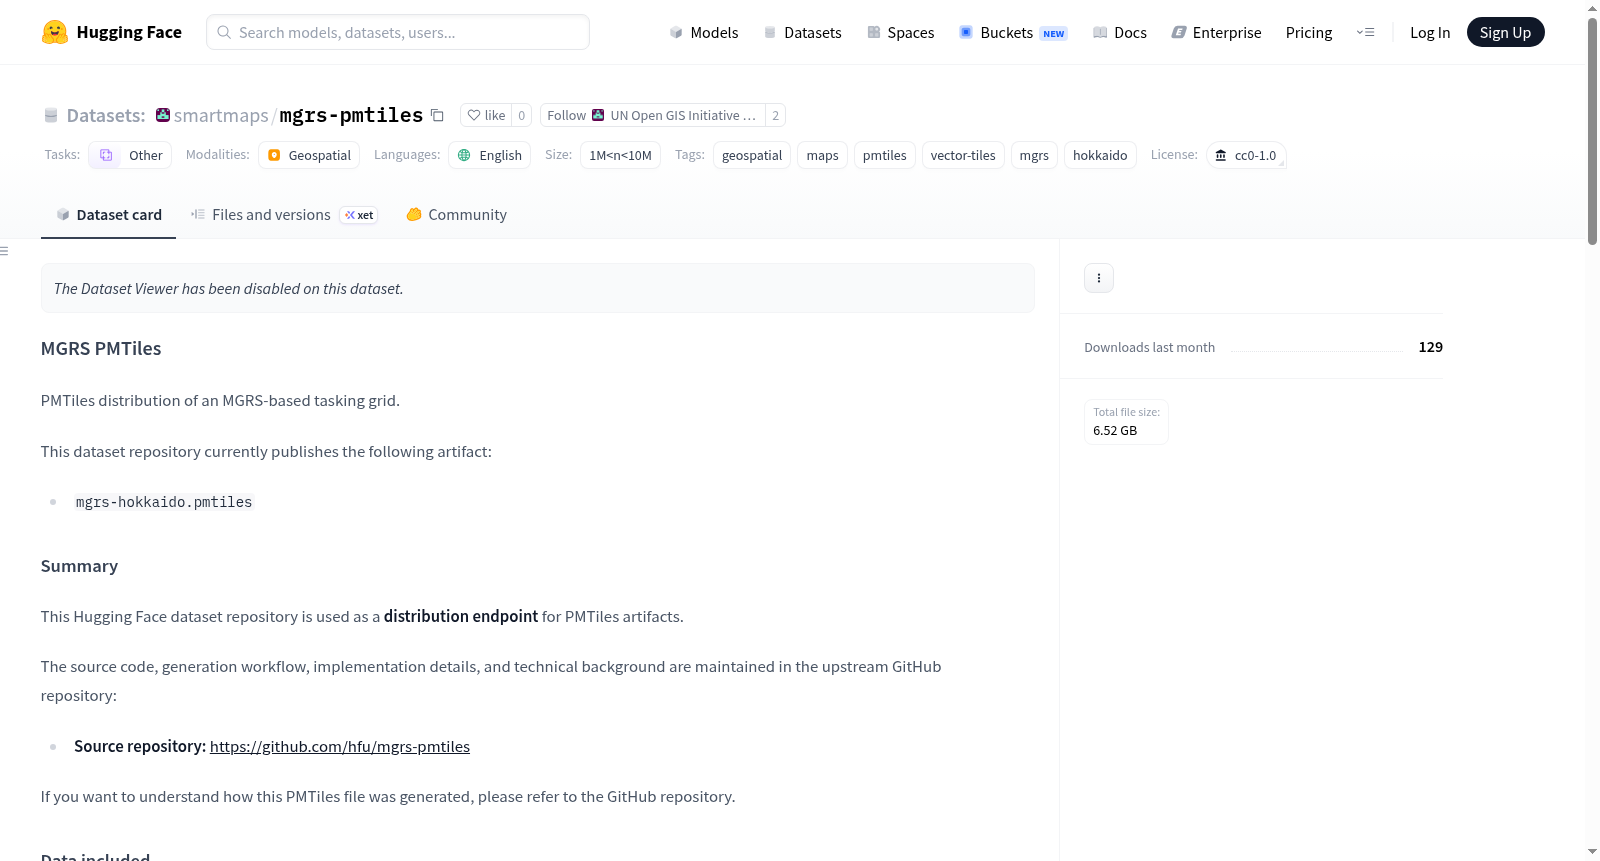Open the smartmaps organization link
1600x861 pixels.
[221, 116]
